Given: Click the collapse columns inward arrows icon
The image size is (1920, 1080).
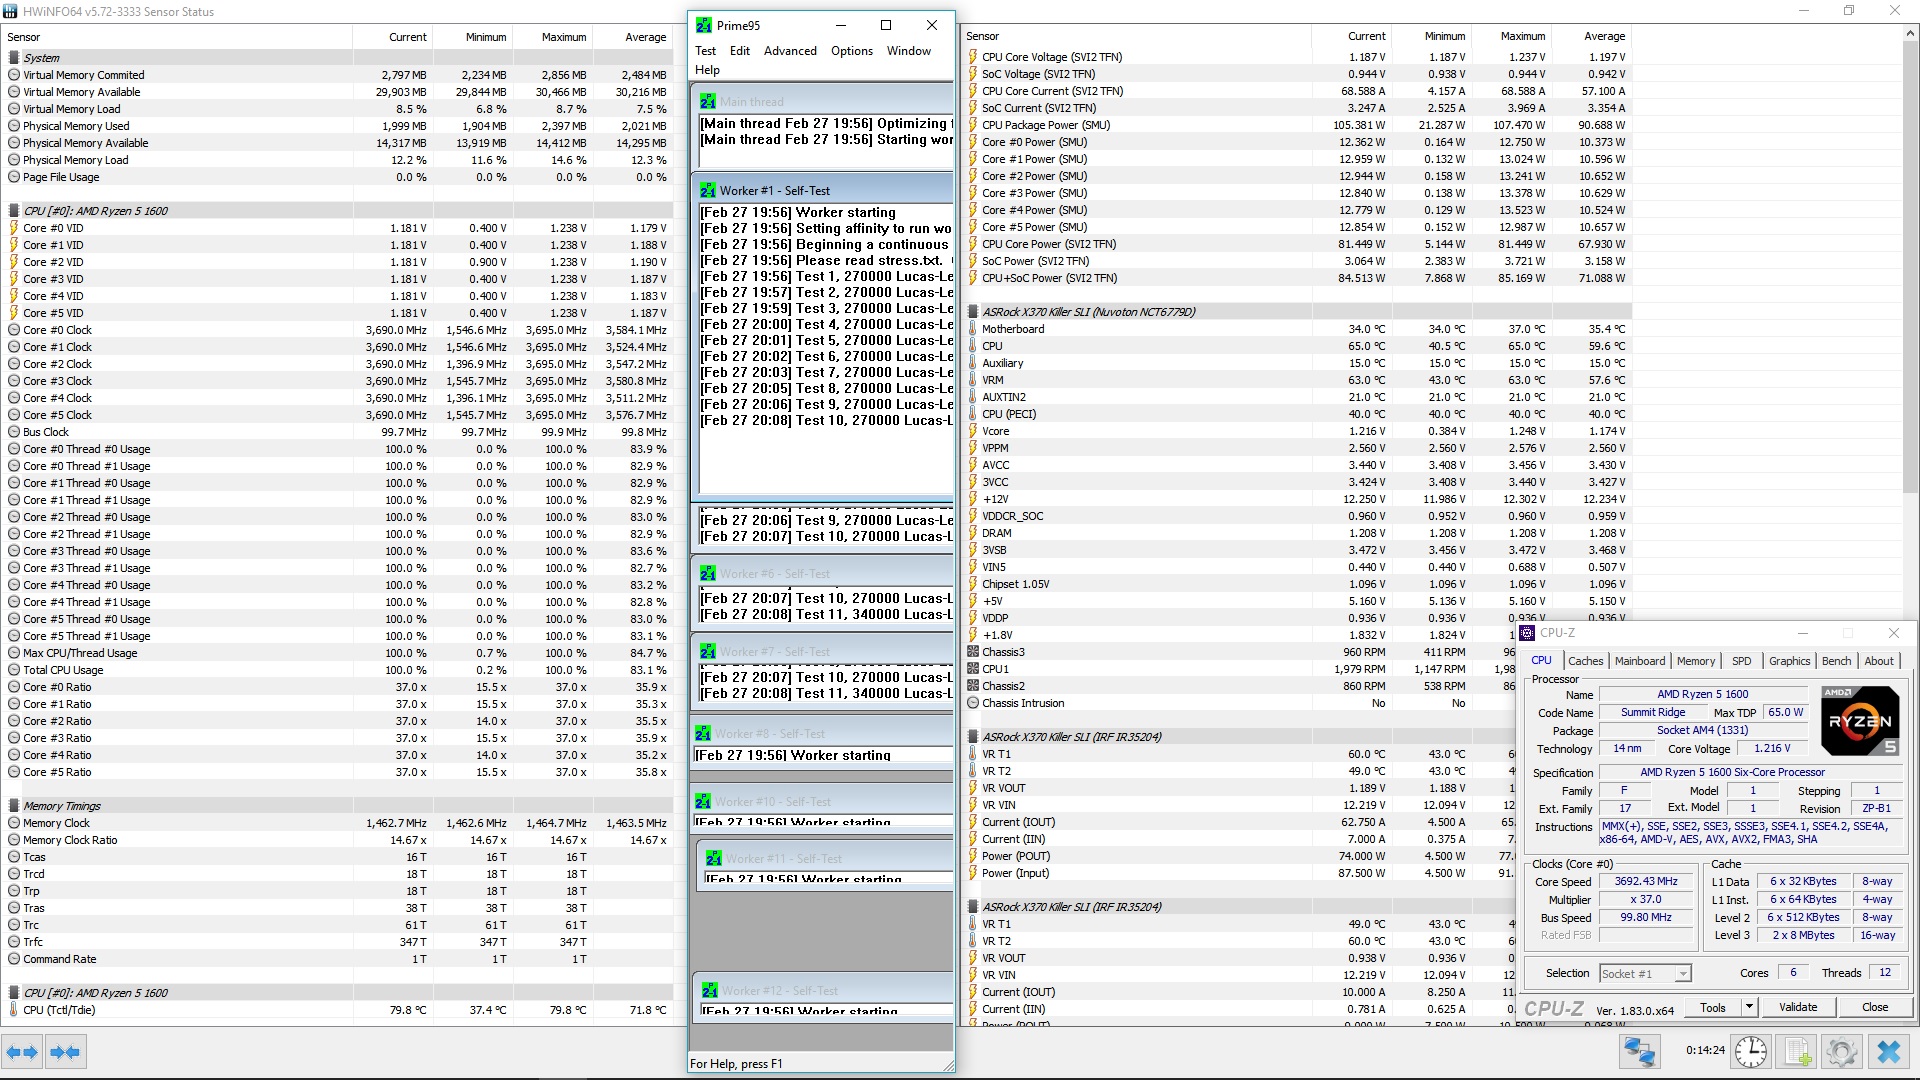Looking at the screenshot, I should [65, 1051].
